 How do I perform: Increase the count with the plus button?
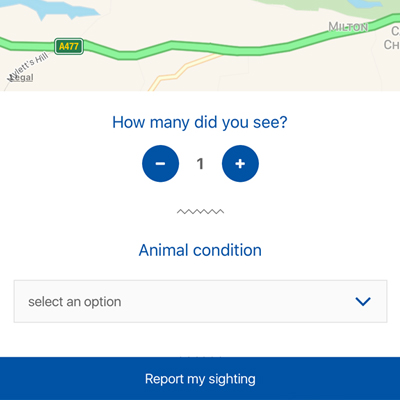pyautogui.click(x=240, y=164)
